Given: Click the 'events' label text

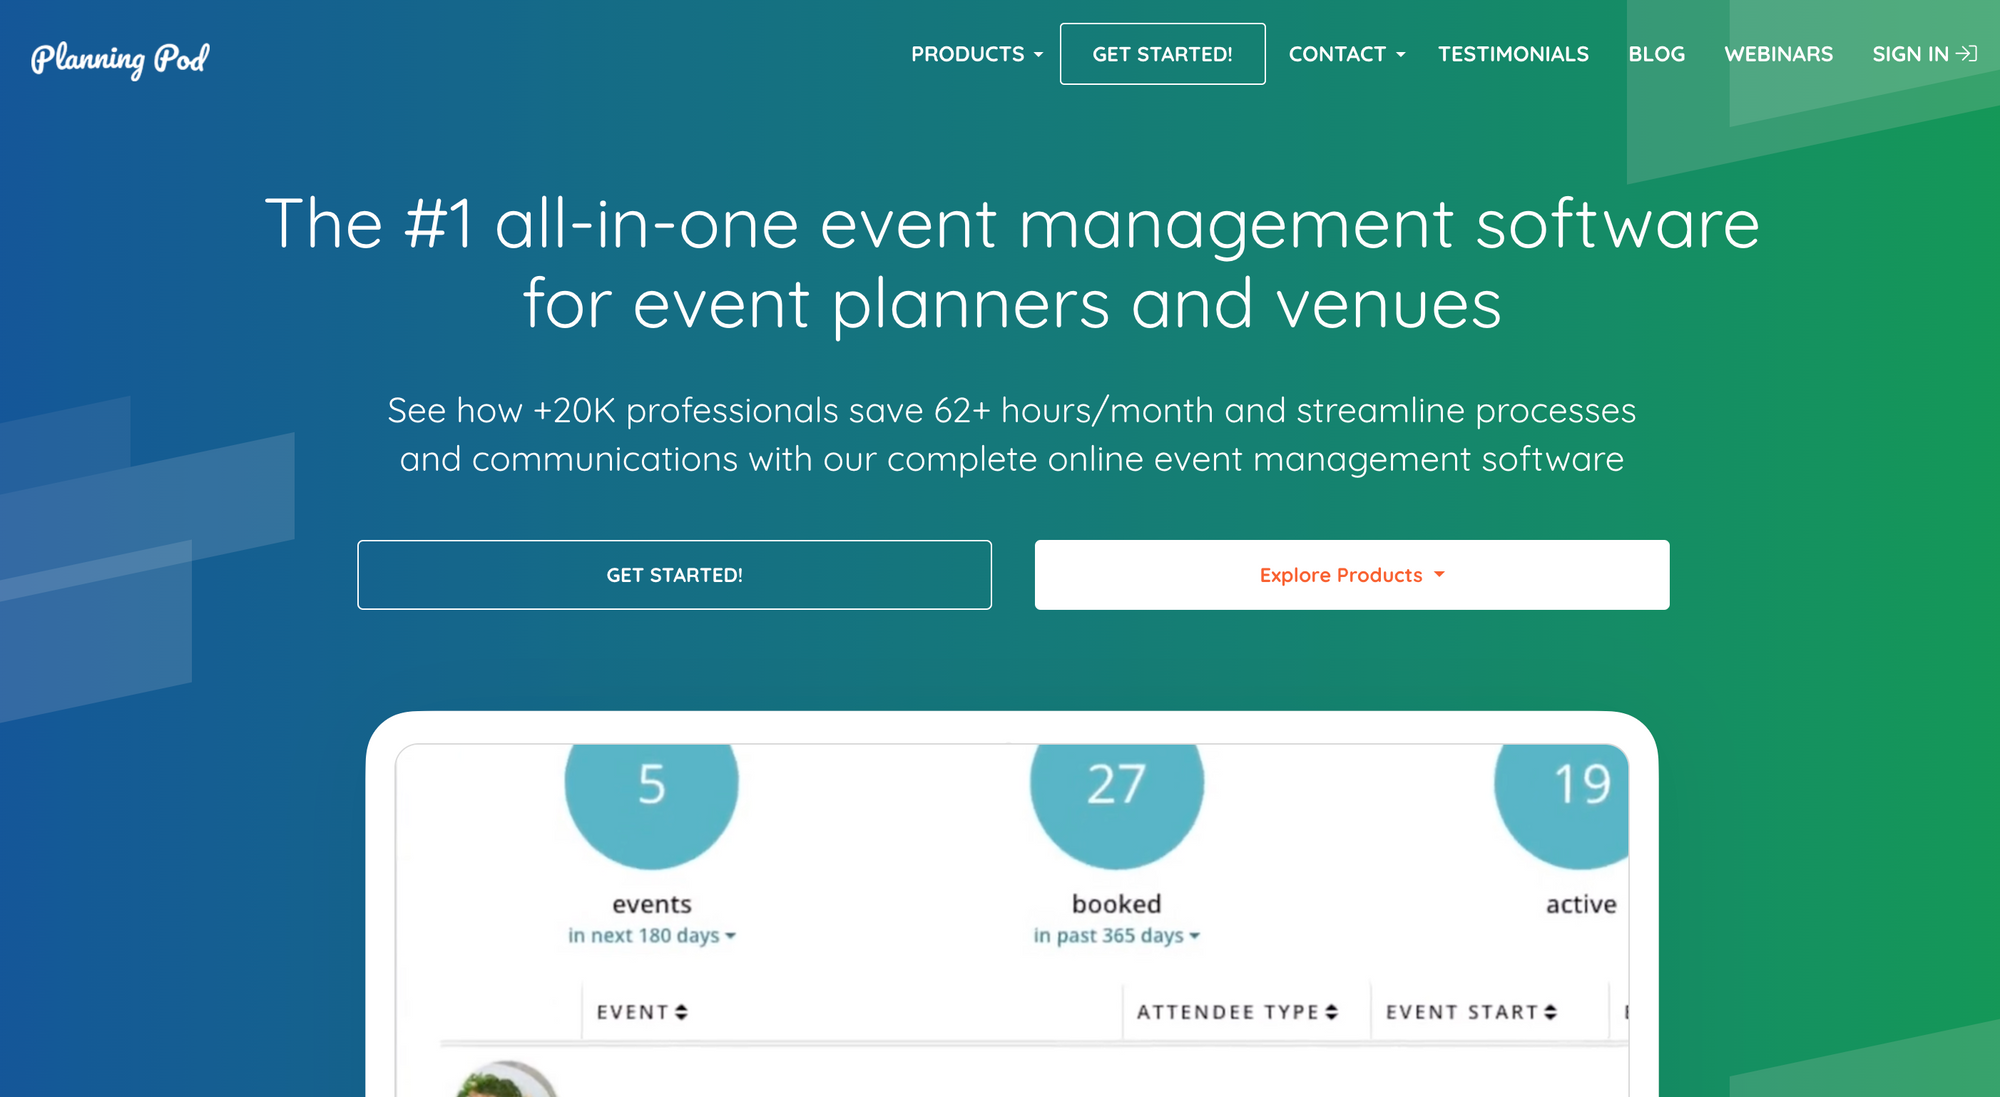Looking at the screenshot, I should [652, 904].
